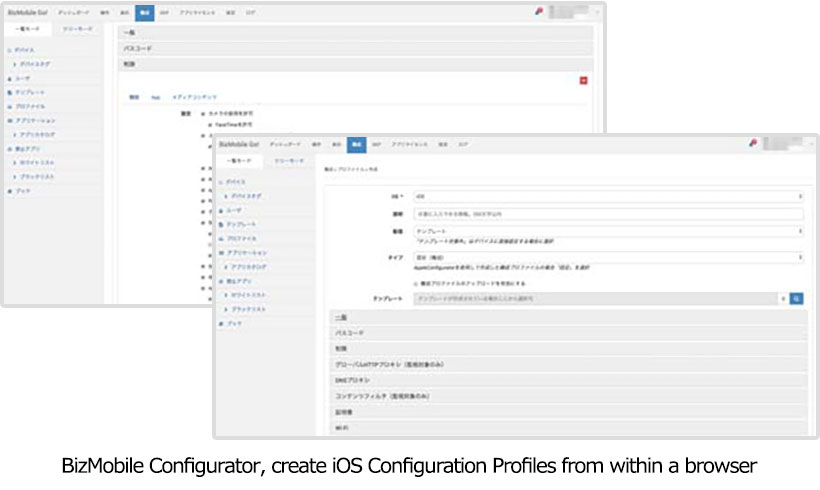Expand the パスコード section in the back window
The image size is (820, 490).
356,48
